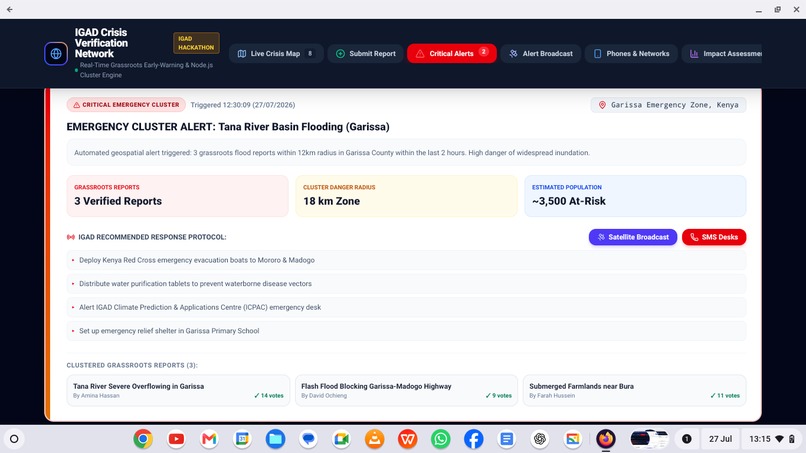Open YouTube from the shelf

click(176, 439)
